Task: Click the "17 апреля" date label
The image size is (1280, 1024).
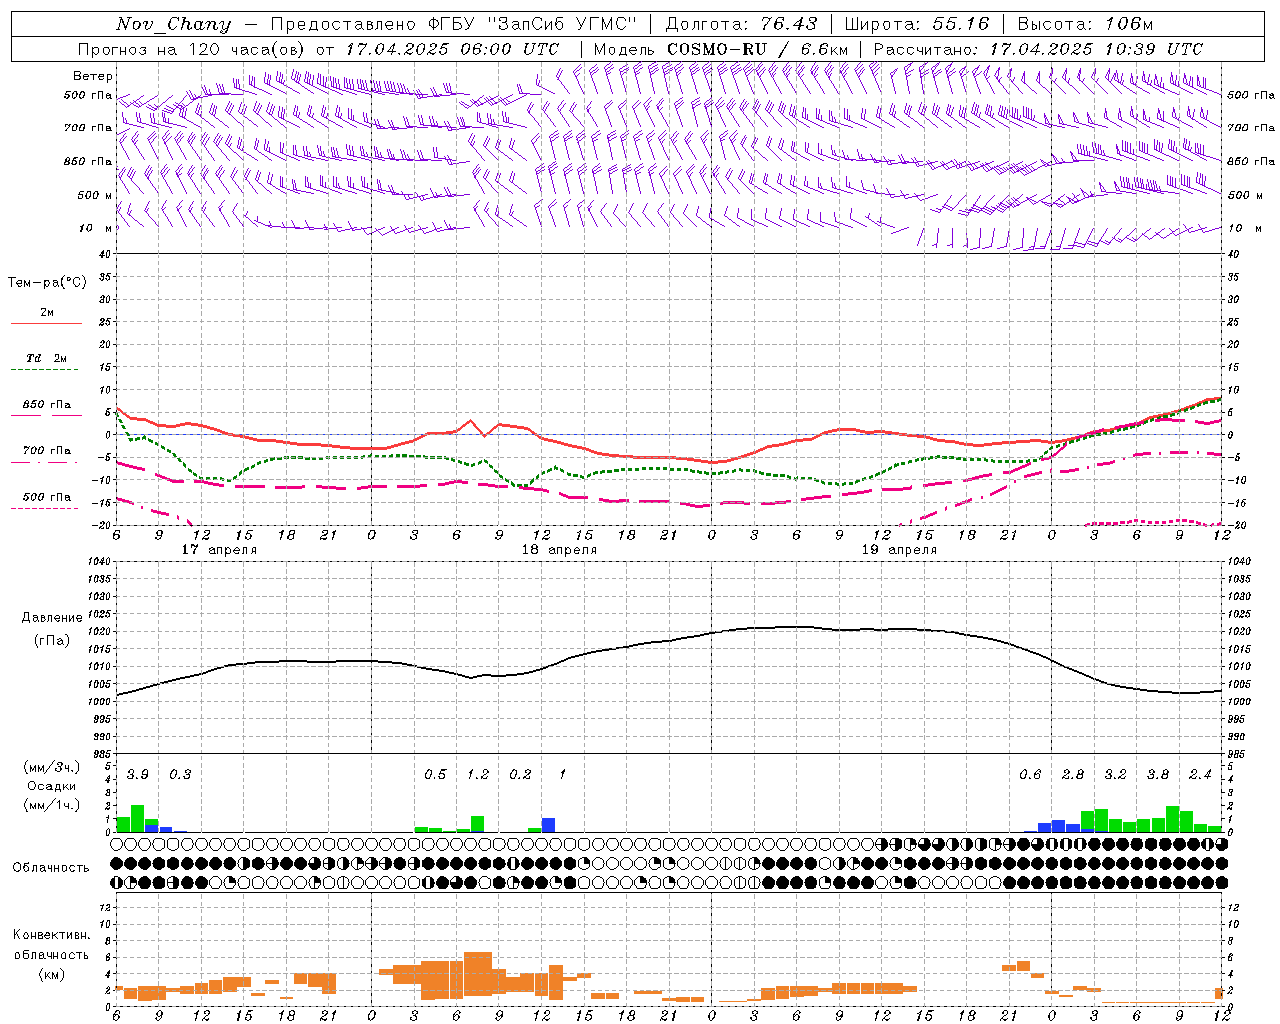Action: 219,550
